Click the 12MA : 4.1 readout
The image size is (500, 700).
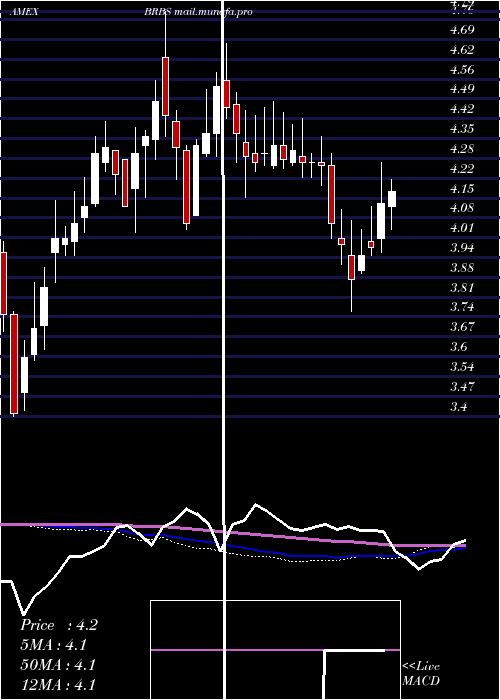tap(58, 685)
